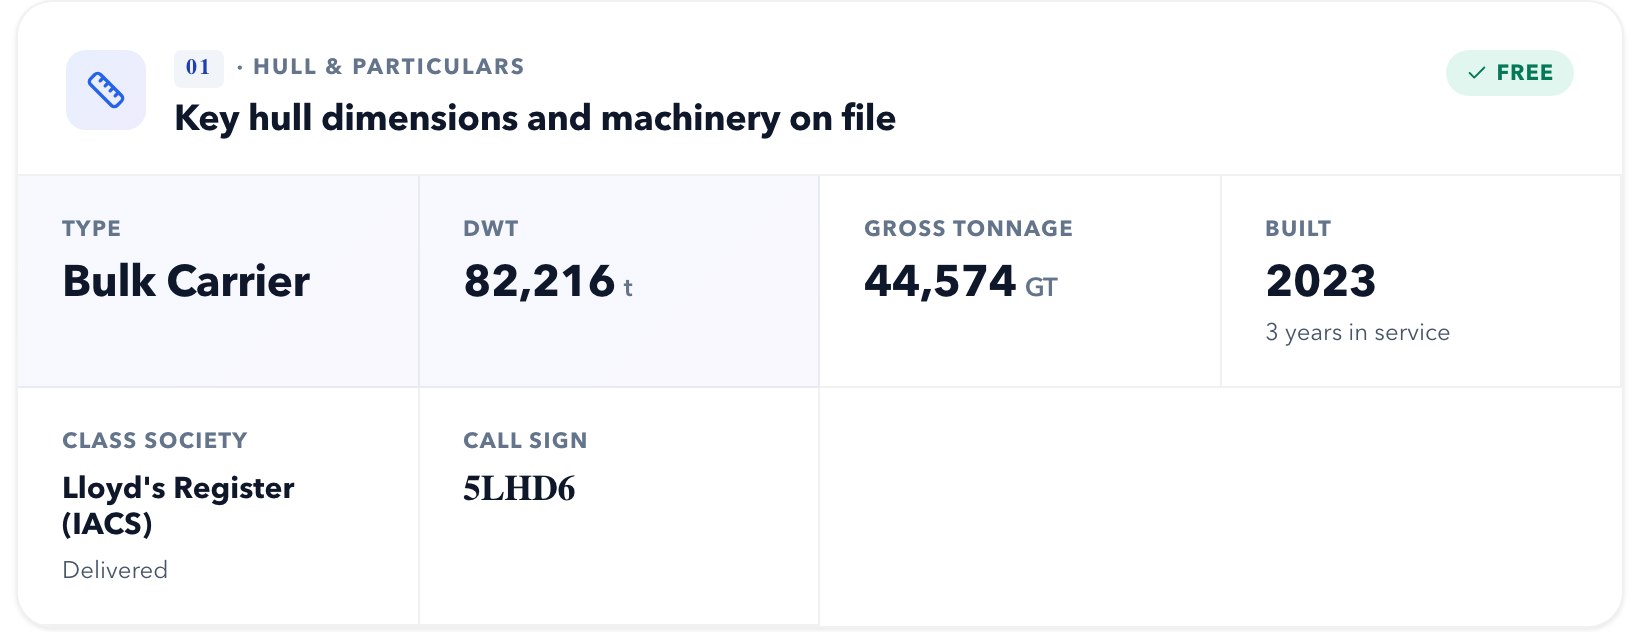The width and height of the screenshot is (1640, 632).
Task: Select the "Lloyd's Register (IACS)" value
Action: pyautogui.click(x=178, y=506)
